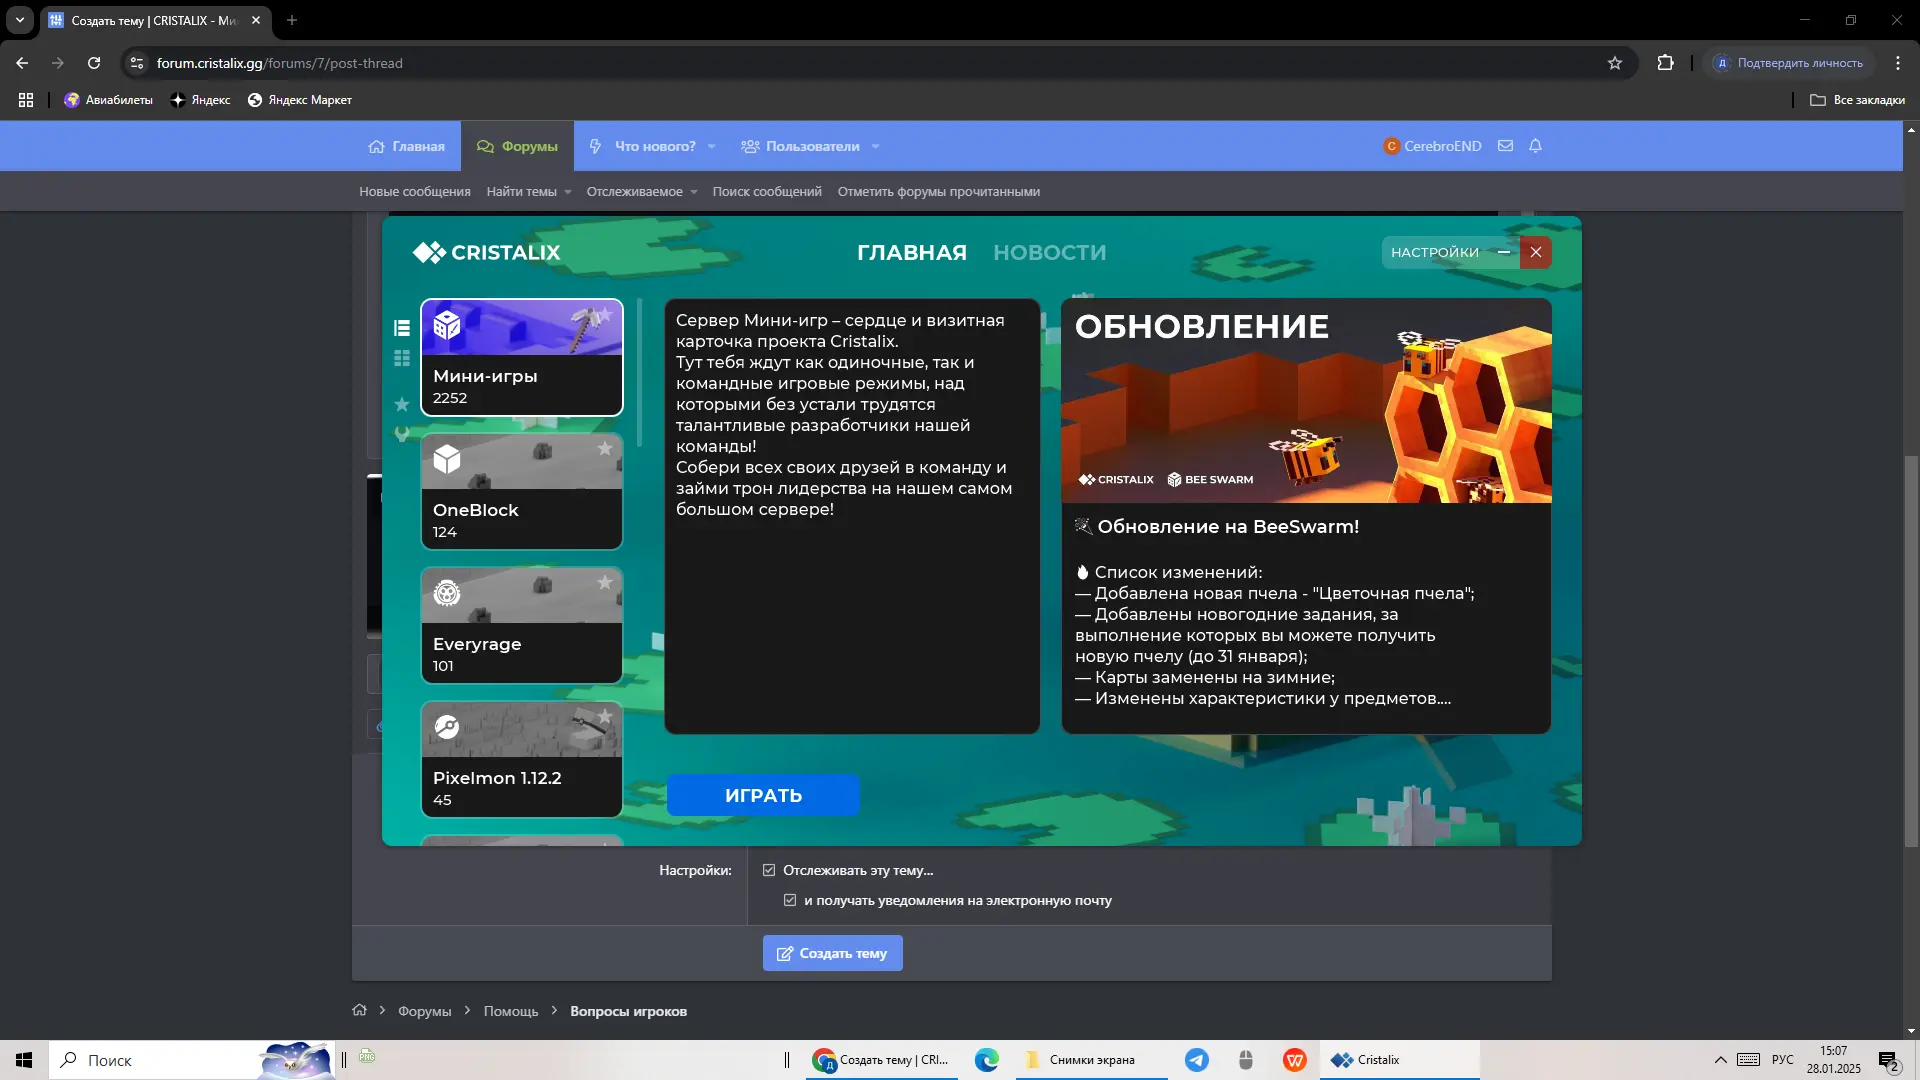
Task: Open forum inbox envelope icon
Action: 1505,146
